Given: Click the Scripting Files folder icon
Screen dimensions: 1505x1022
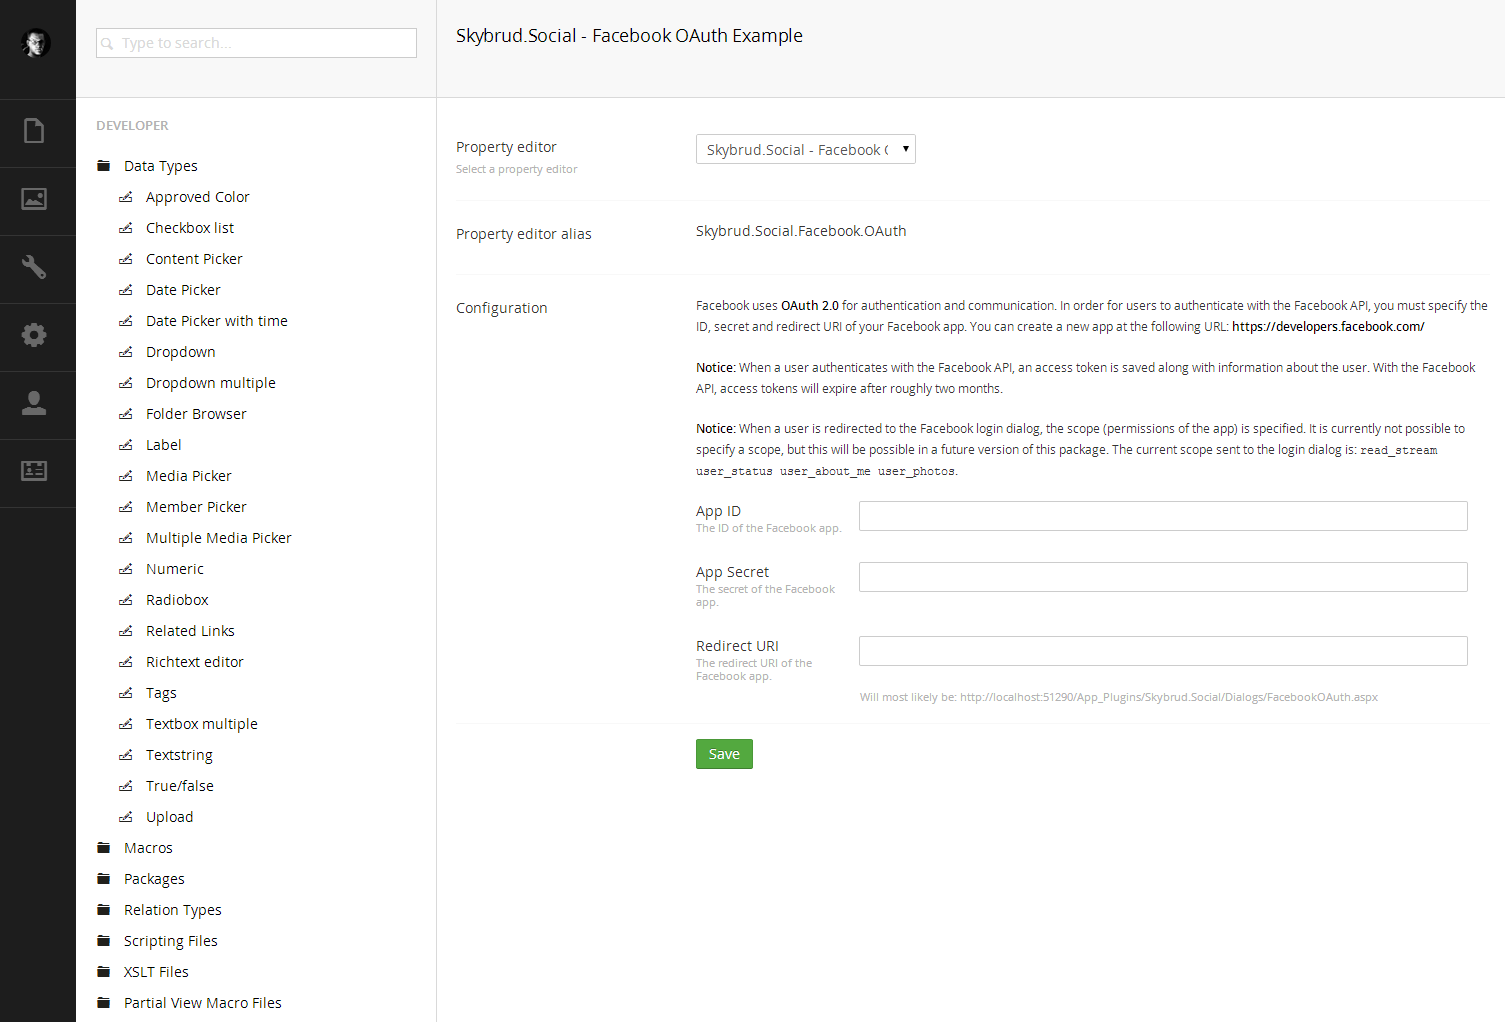Looking at the screenshot, I should pyautogui.click(x=103, y=941).
